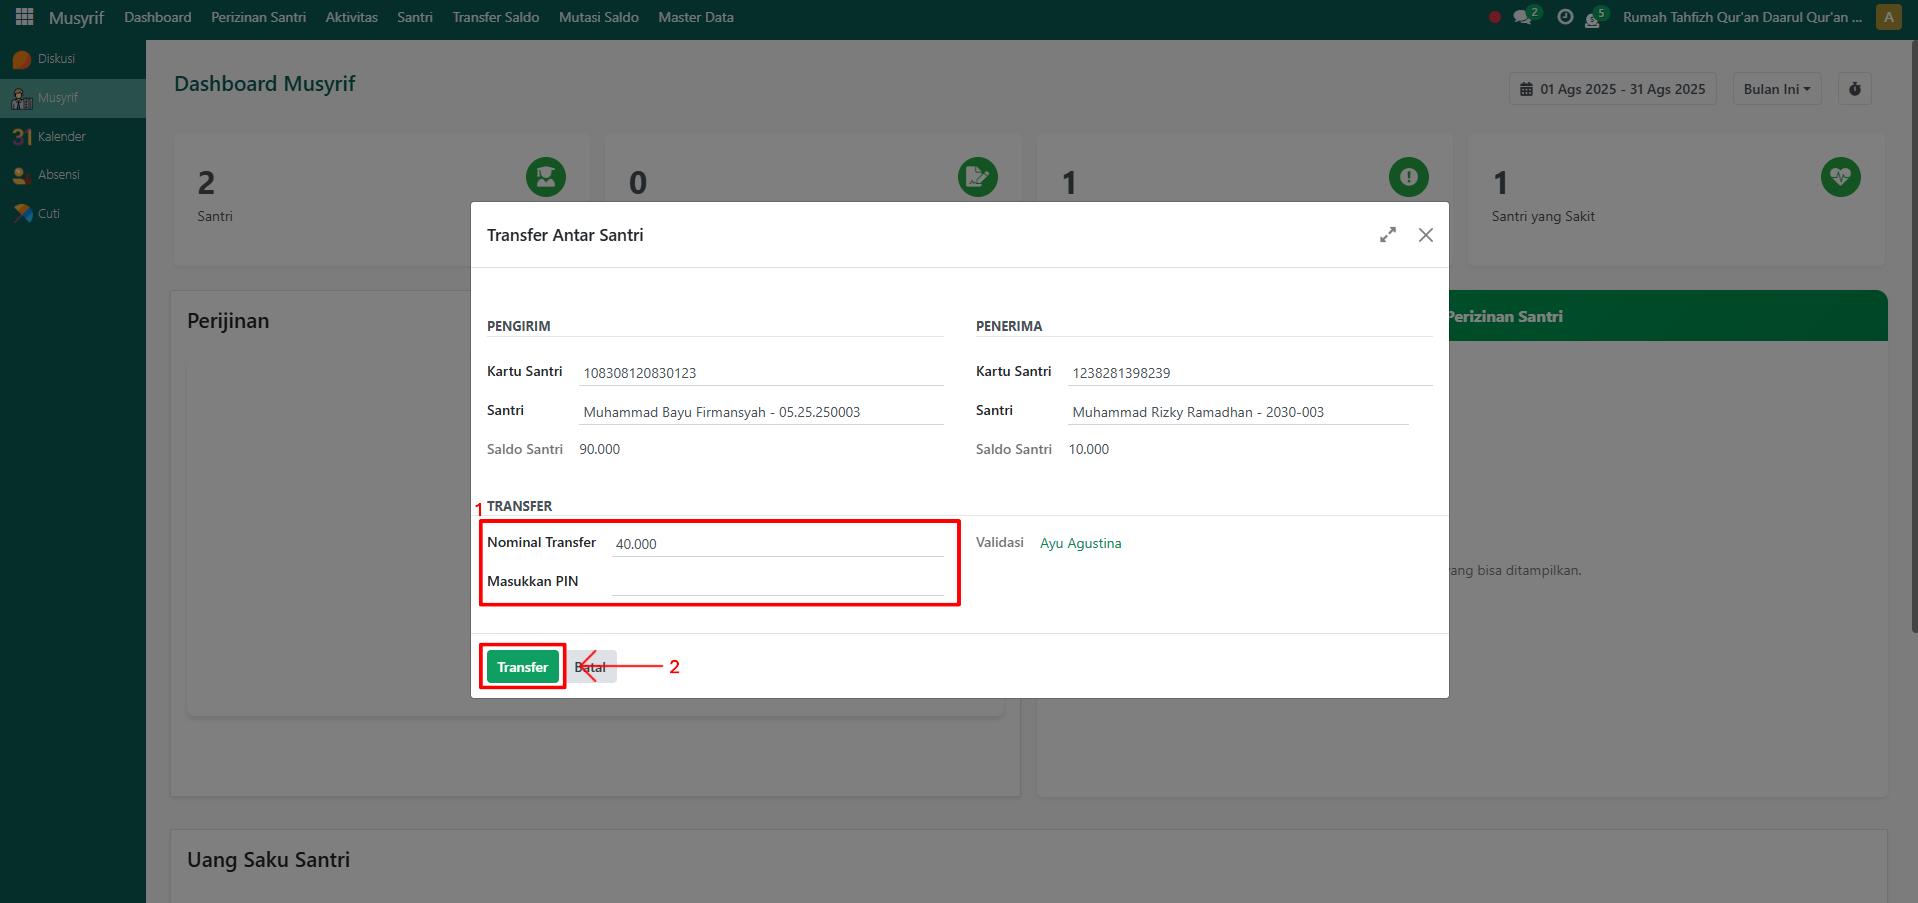The width and height of the screenshot is (1918, 903).
Task: Click the Santri yang Sakit heart icon
Action: coord(1840,177)
